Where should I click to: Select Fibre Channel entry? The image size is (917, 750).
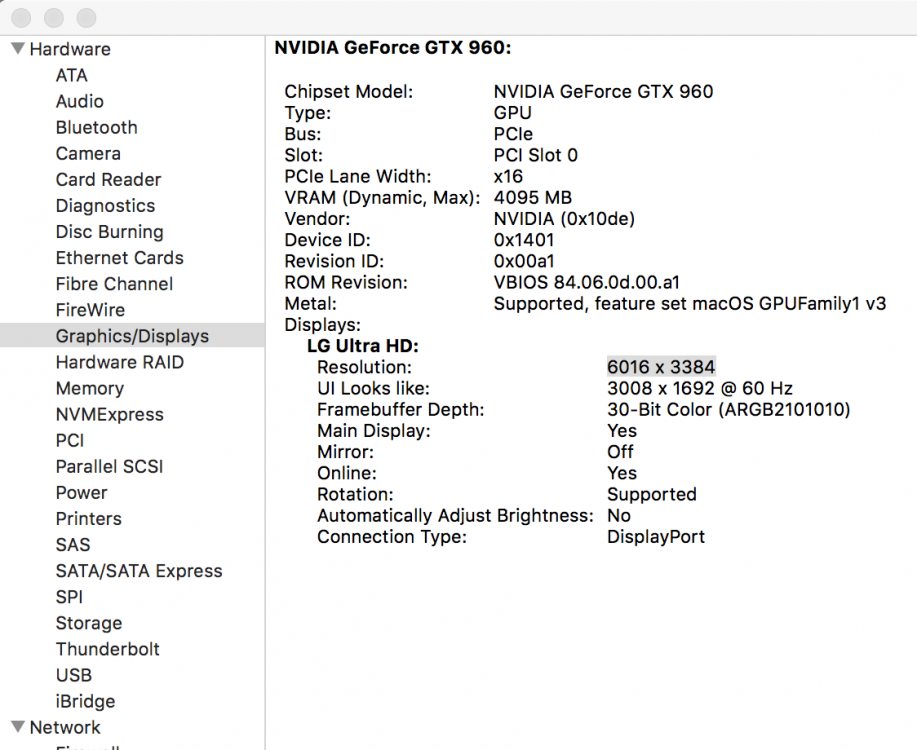click(x=114, y=284)
